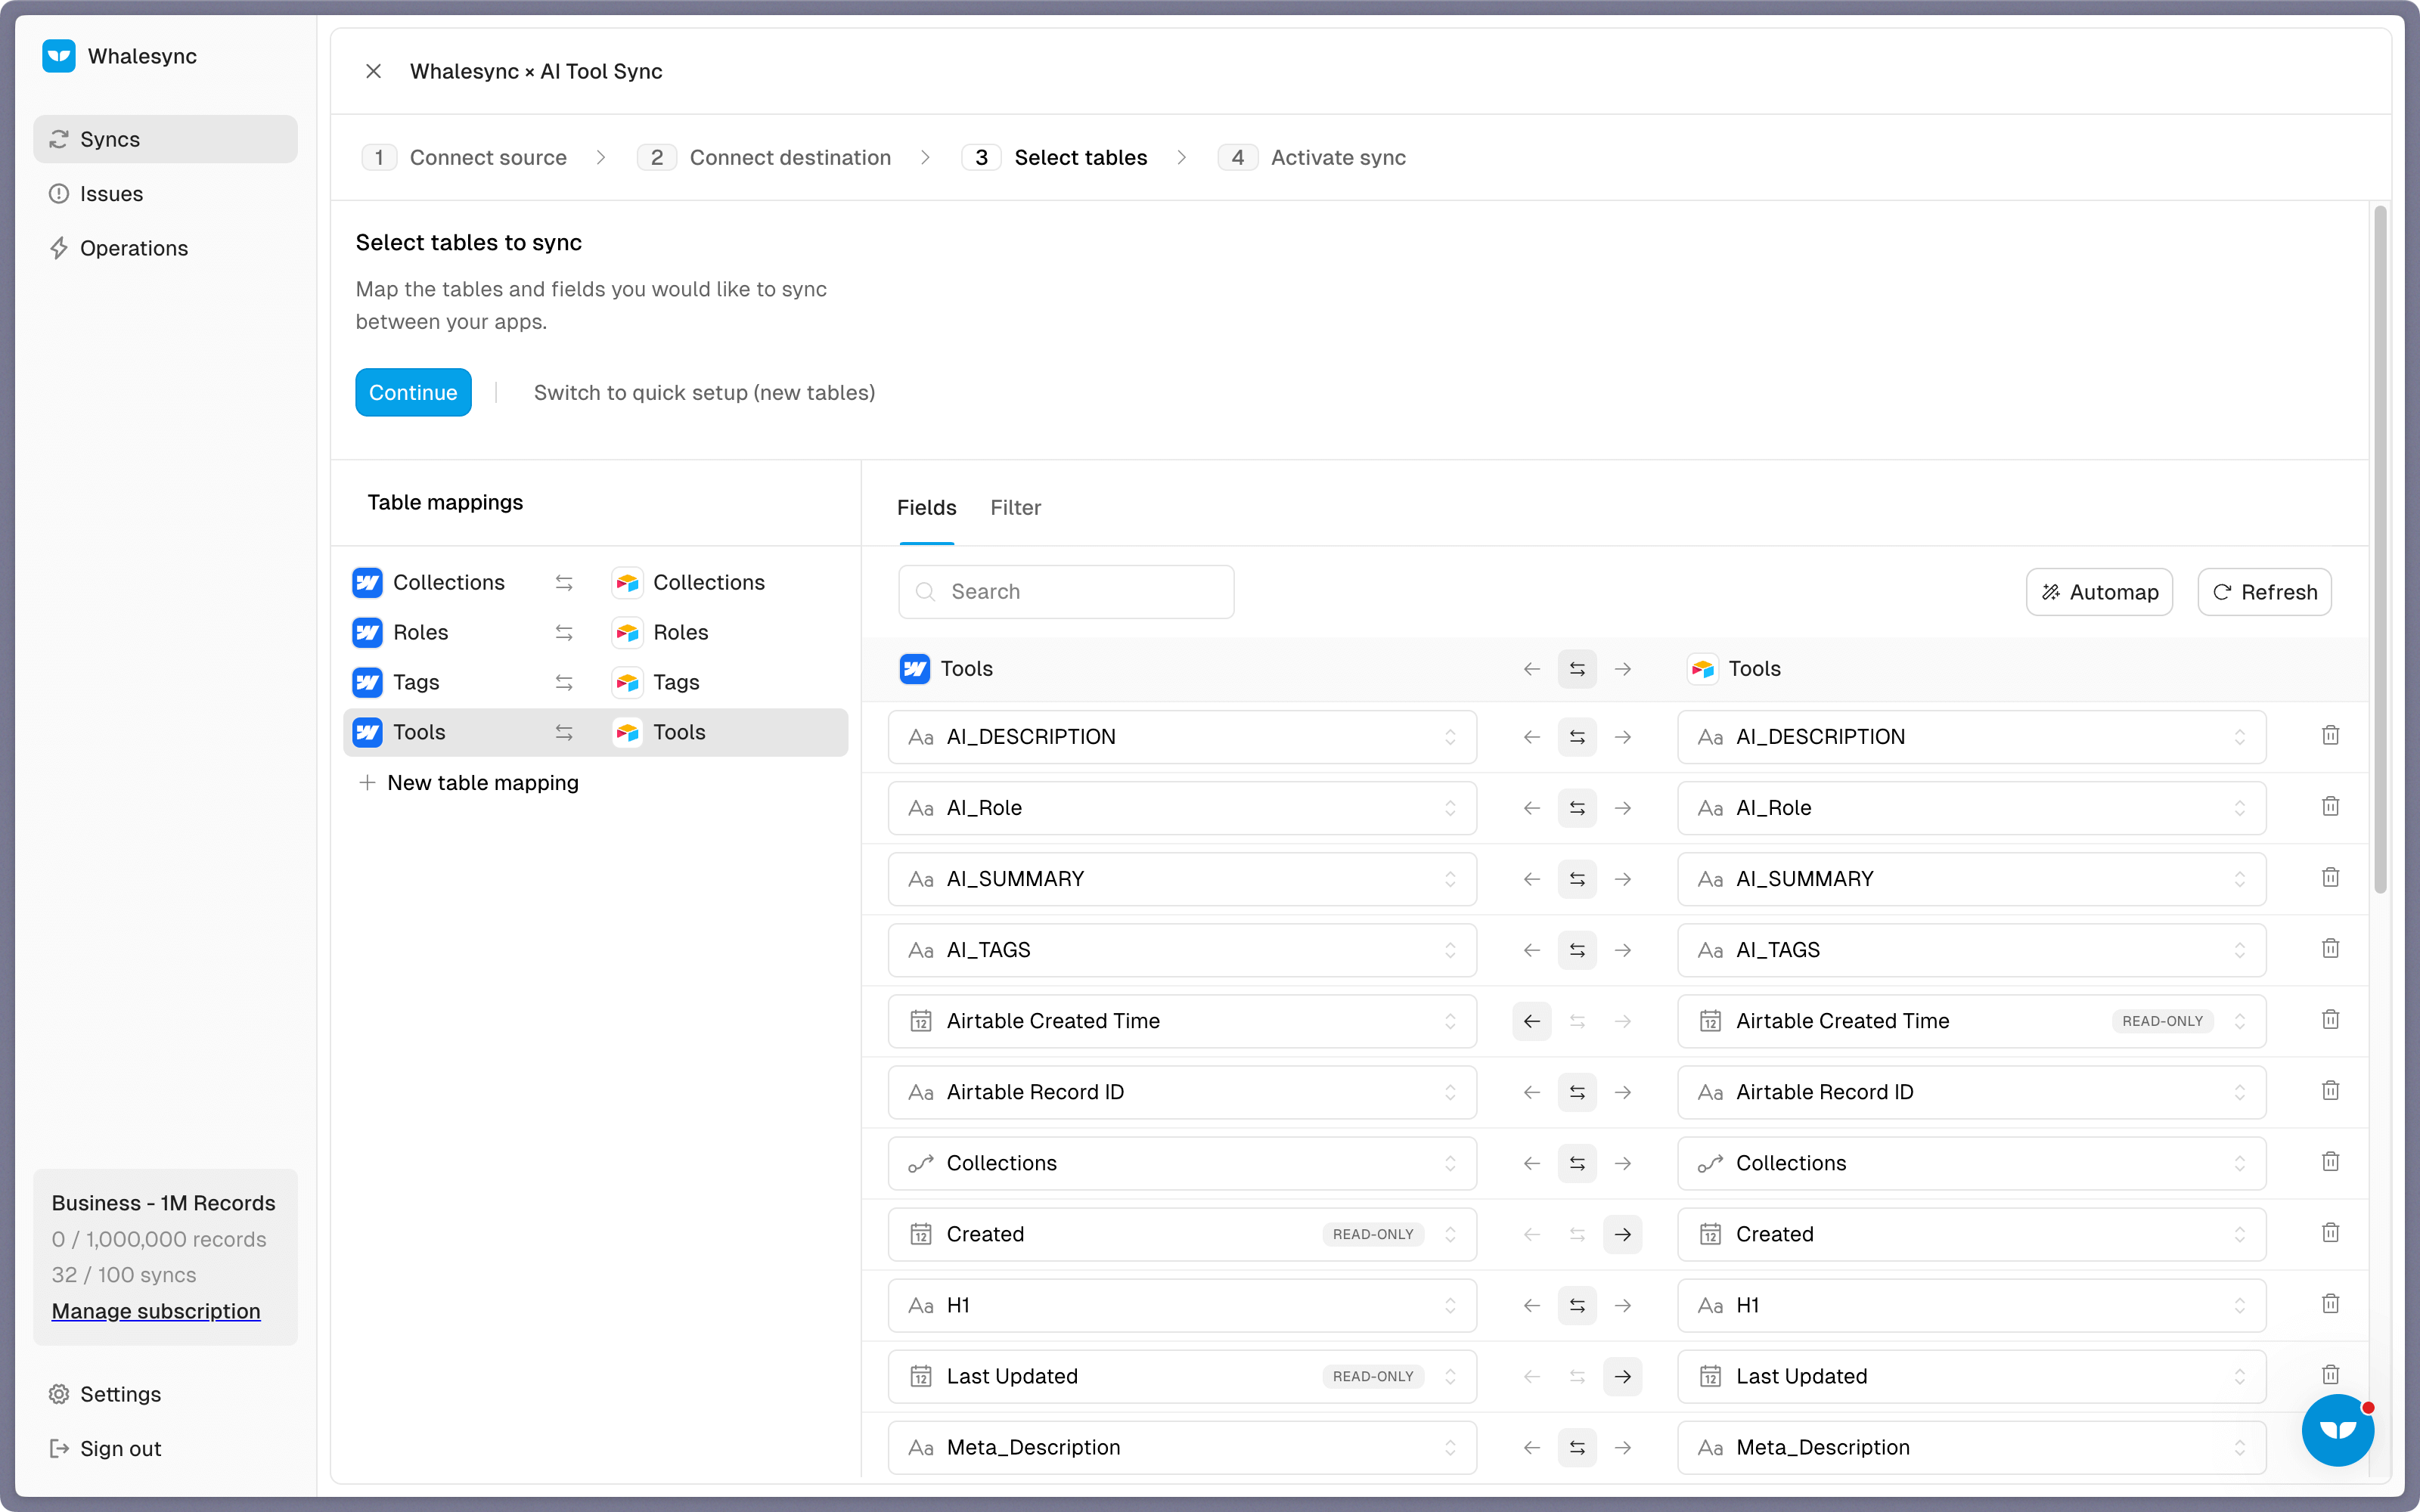Screen dimensions: 2420x1512
Task: Set H1 field to sync right only
Action: [x=1623, y=1305]
